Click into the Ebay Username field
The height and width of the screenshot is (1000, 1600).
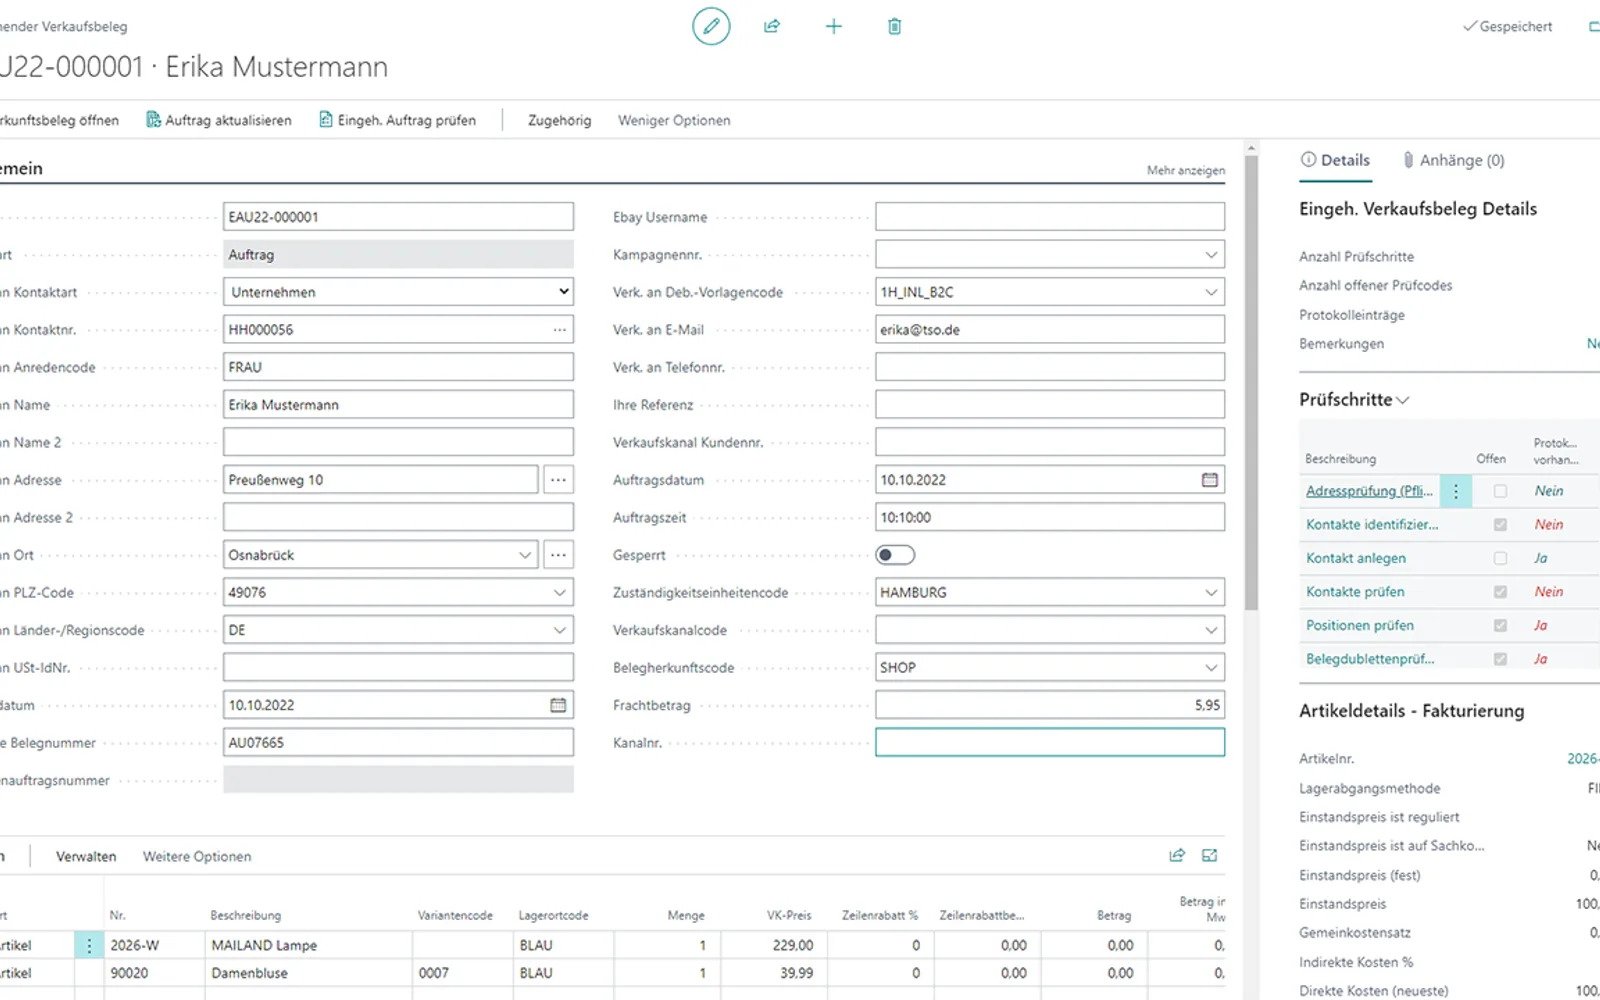tap(1050, 217)
